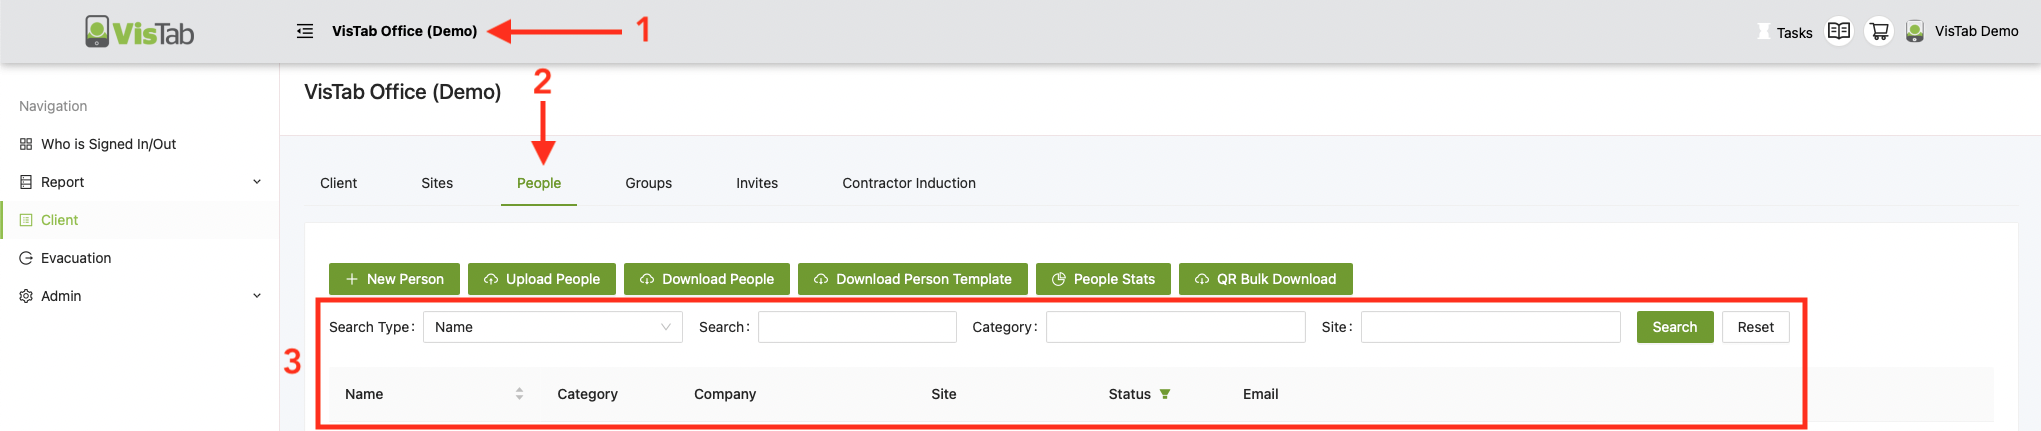Click the Reset button
This screenshot has height=431, width=2041.
click(1755, 327)
